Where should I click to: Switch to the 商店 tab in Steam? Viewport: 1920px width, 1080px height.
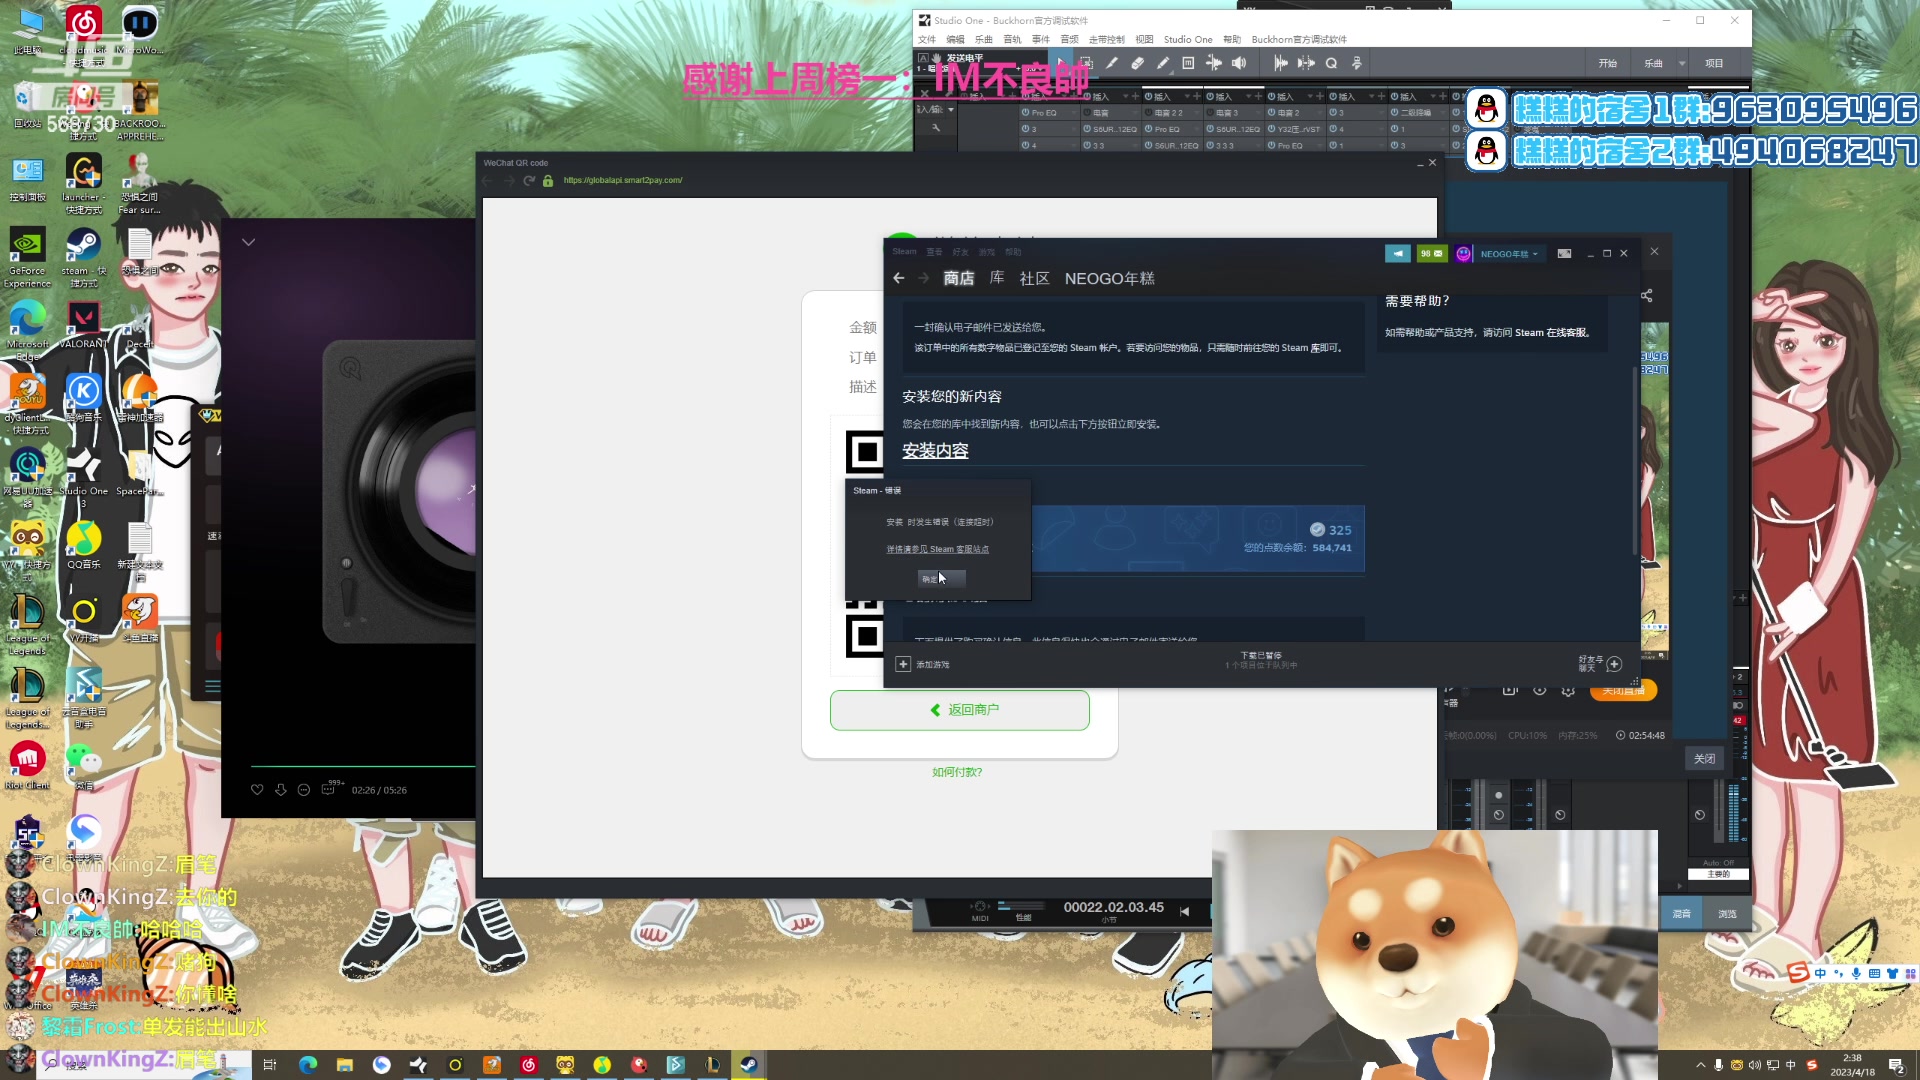coord(958,279)
